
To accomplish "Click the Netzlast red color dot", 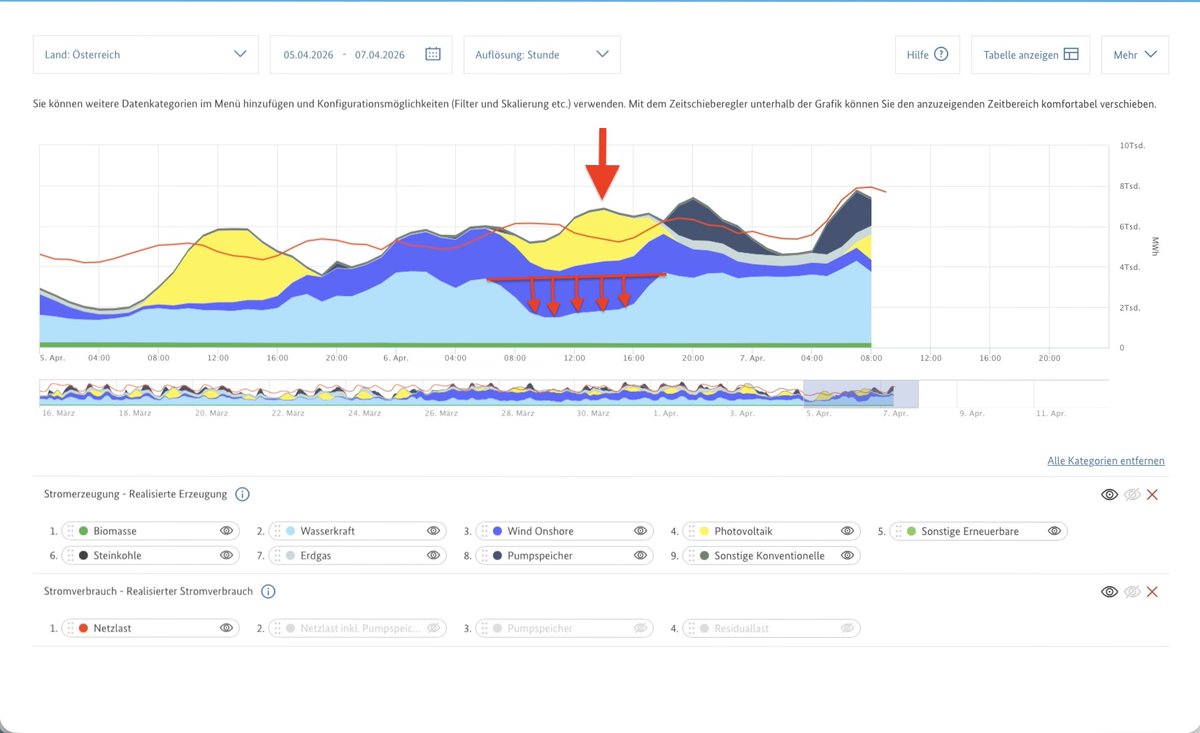I will (84, 628).
